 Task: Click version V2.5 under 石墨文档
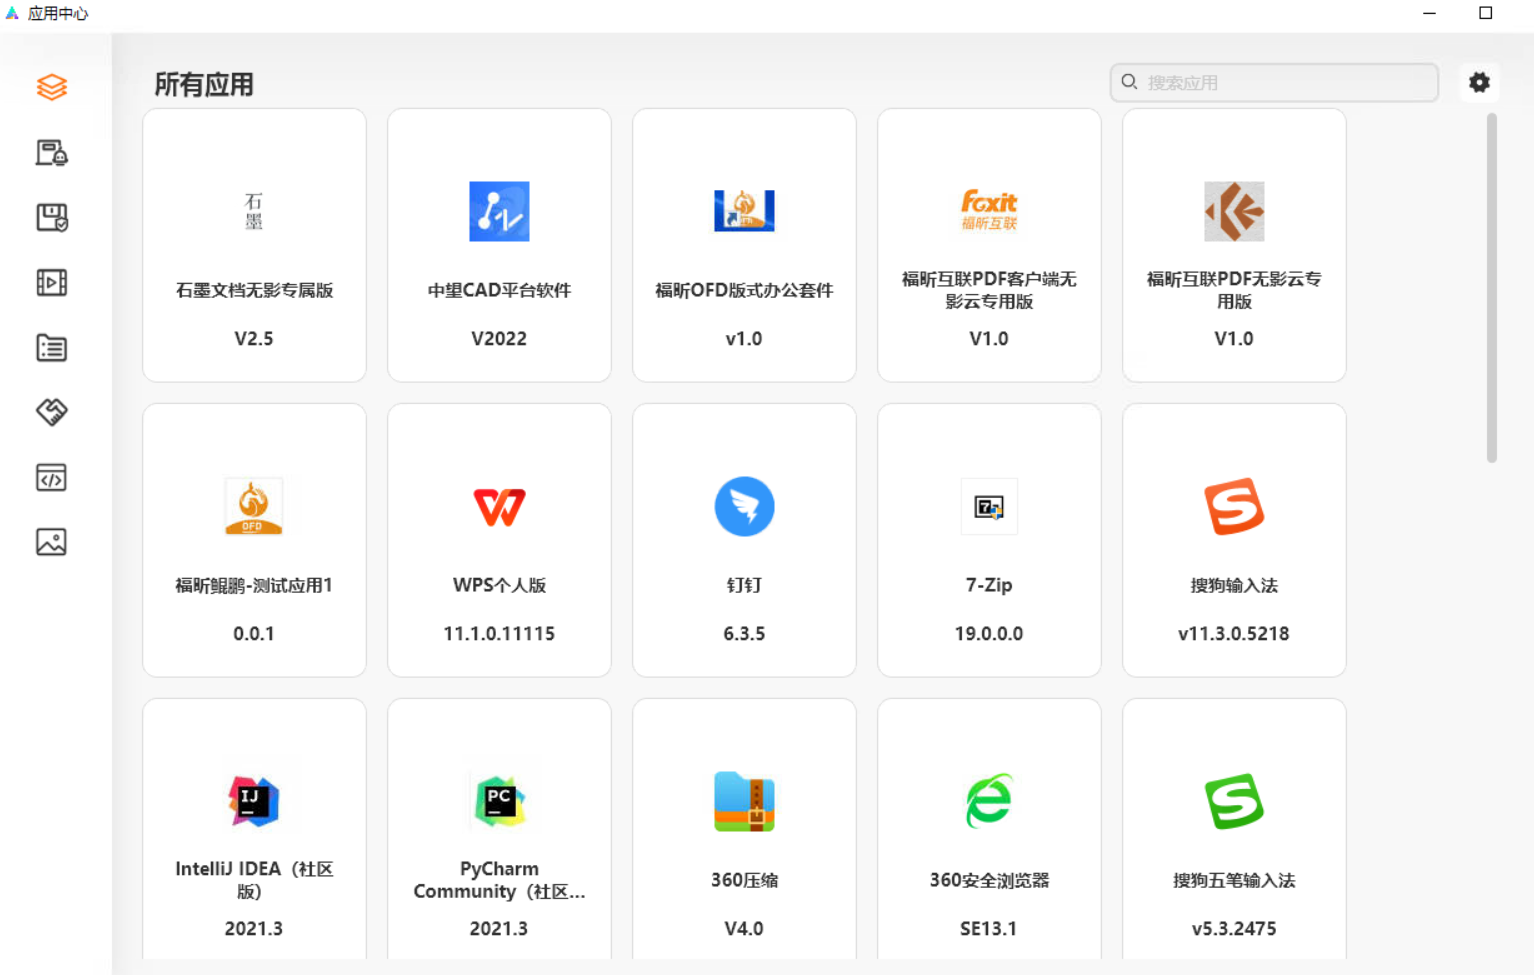click(x=254, y=338)
